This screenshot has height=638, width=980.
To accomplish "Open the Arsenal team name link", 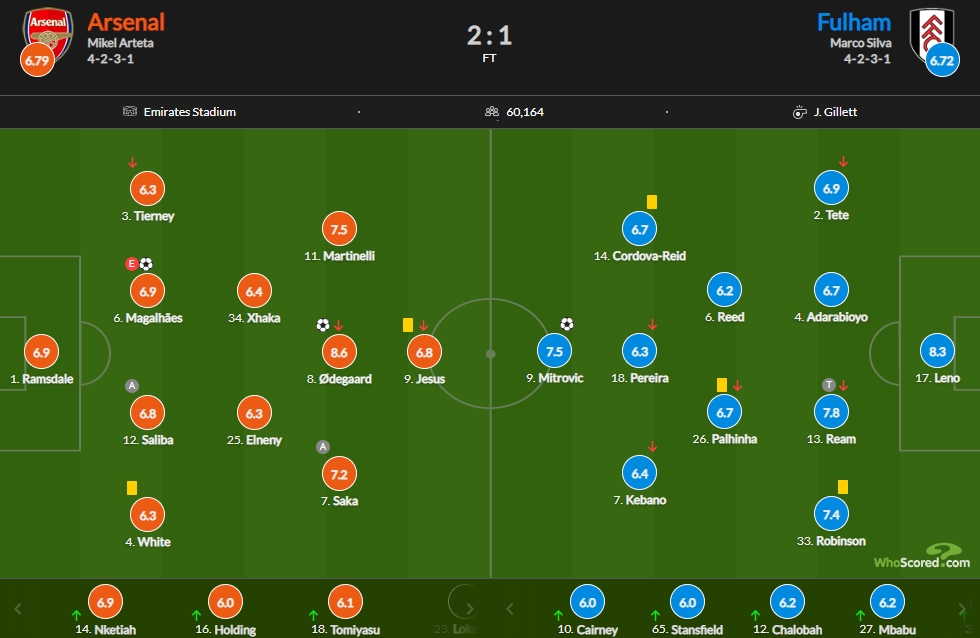I will [126, 22].
